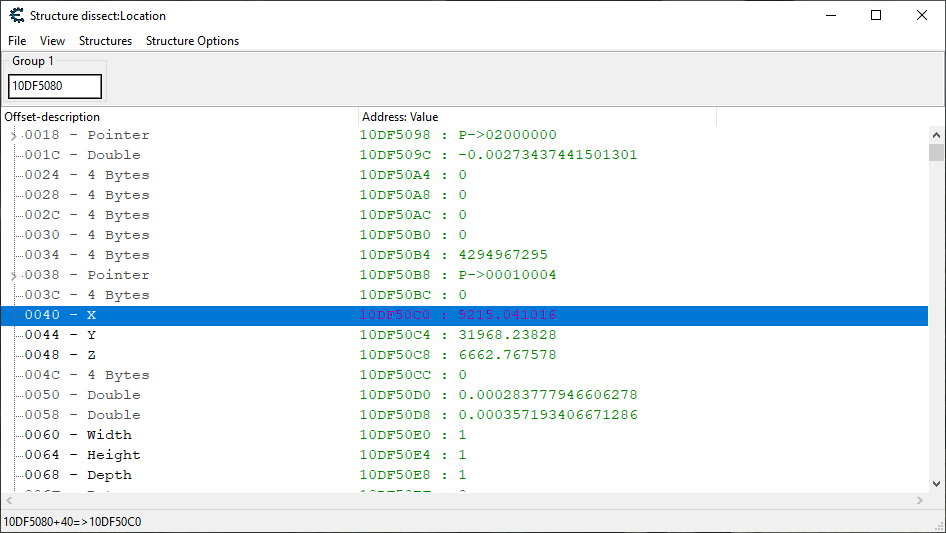Click the vertical scrollbar down arrow

[x=936, y=484]
